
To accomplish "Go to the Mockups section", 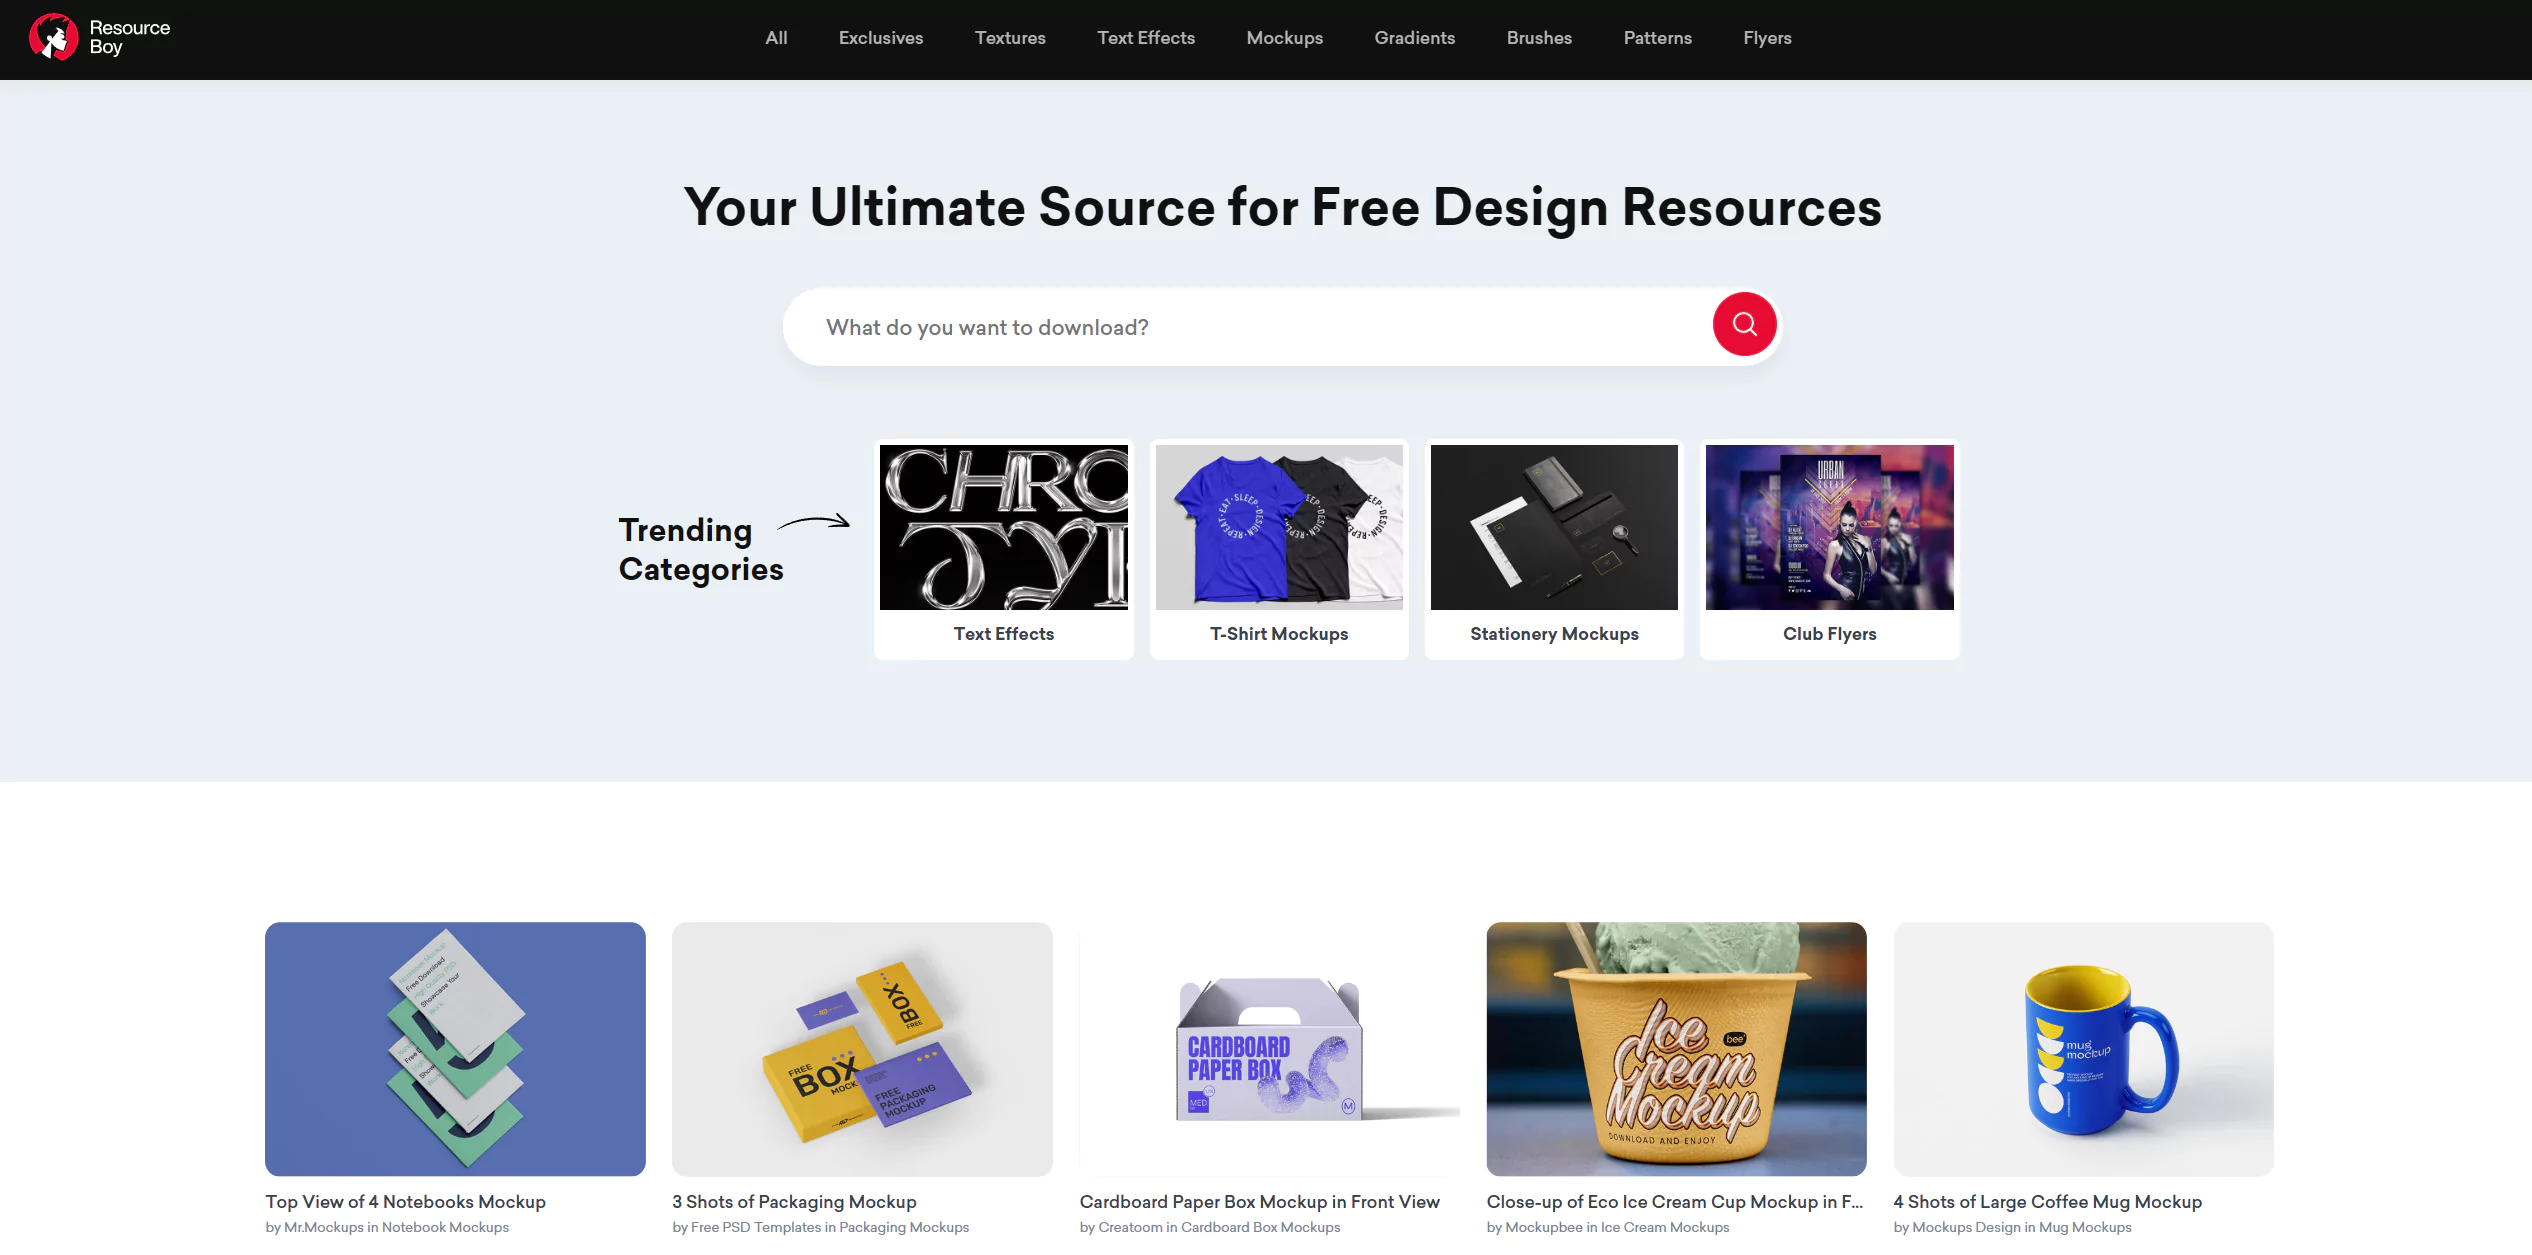I will point(1284,38).
